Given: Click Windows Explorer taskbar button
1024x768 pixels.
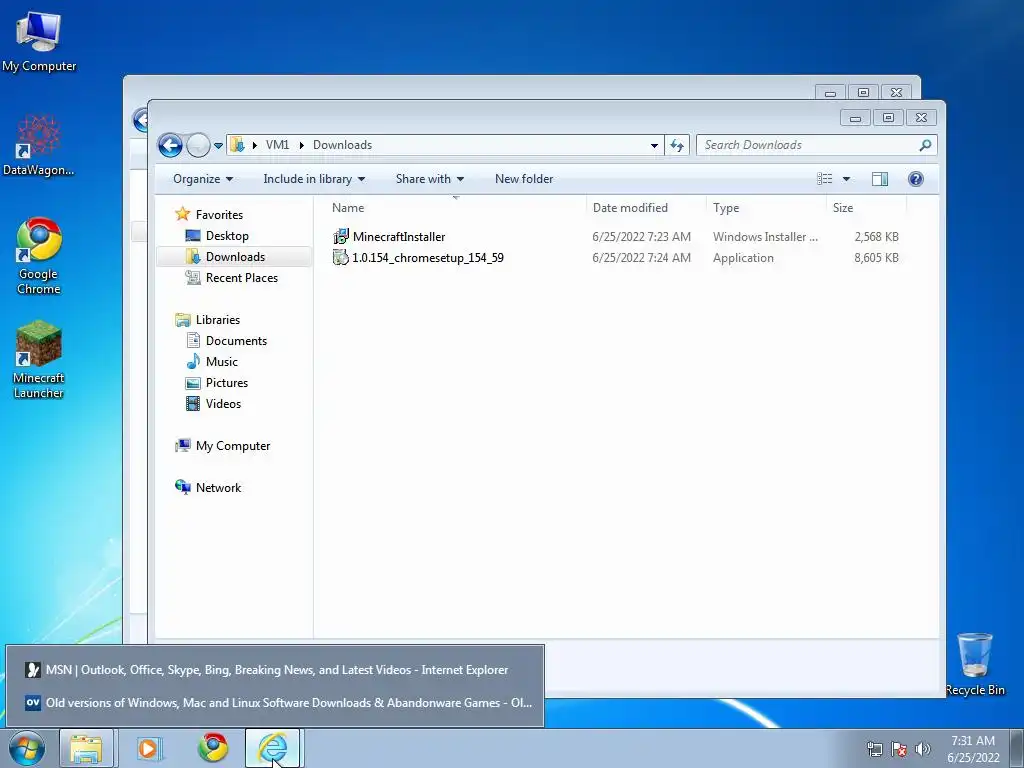Looking at the screenshot, I should pos(86,748).
